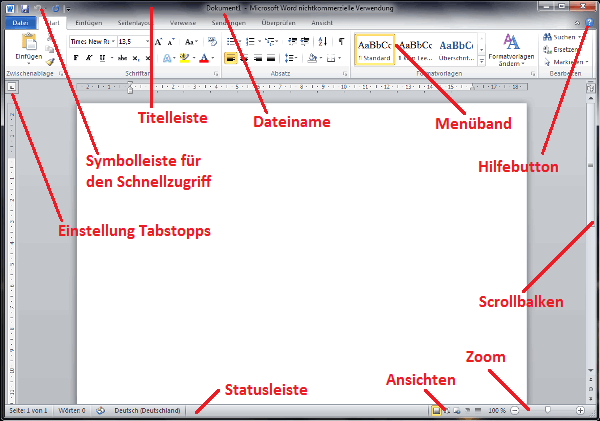
Task: Select align right in Absatz group
Action: [x=258, y=58]
